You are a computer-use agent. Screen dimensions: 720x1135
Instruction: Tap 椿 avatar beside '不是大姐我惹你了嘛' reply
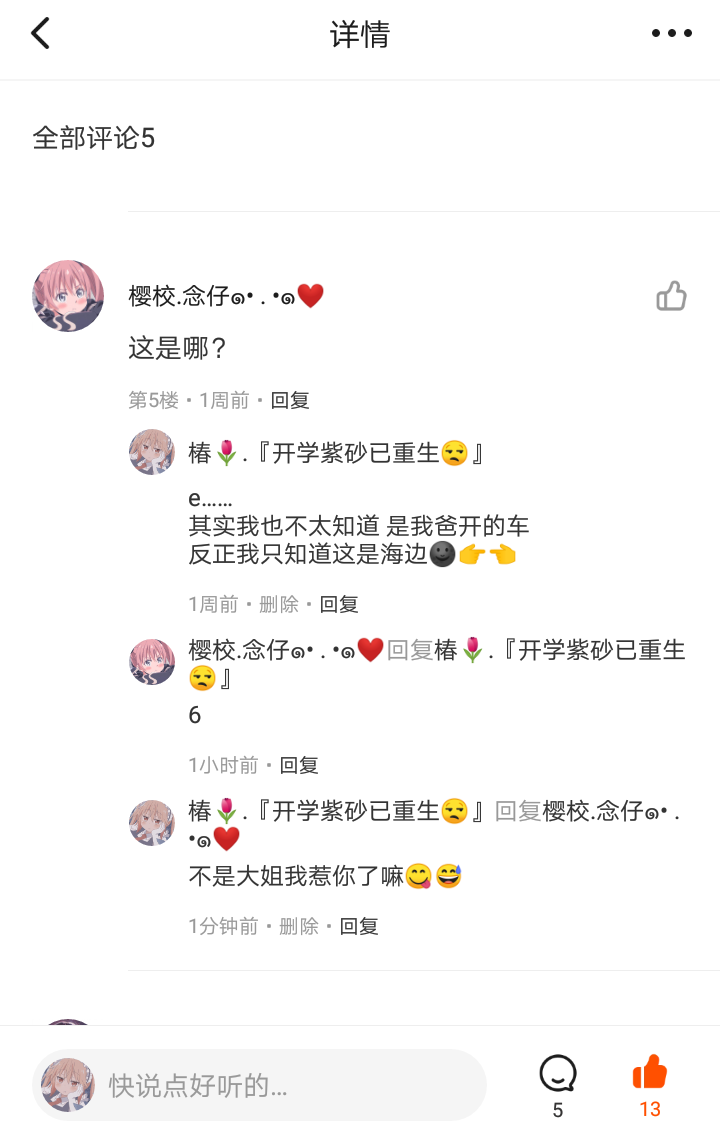[152, 823]
